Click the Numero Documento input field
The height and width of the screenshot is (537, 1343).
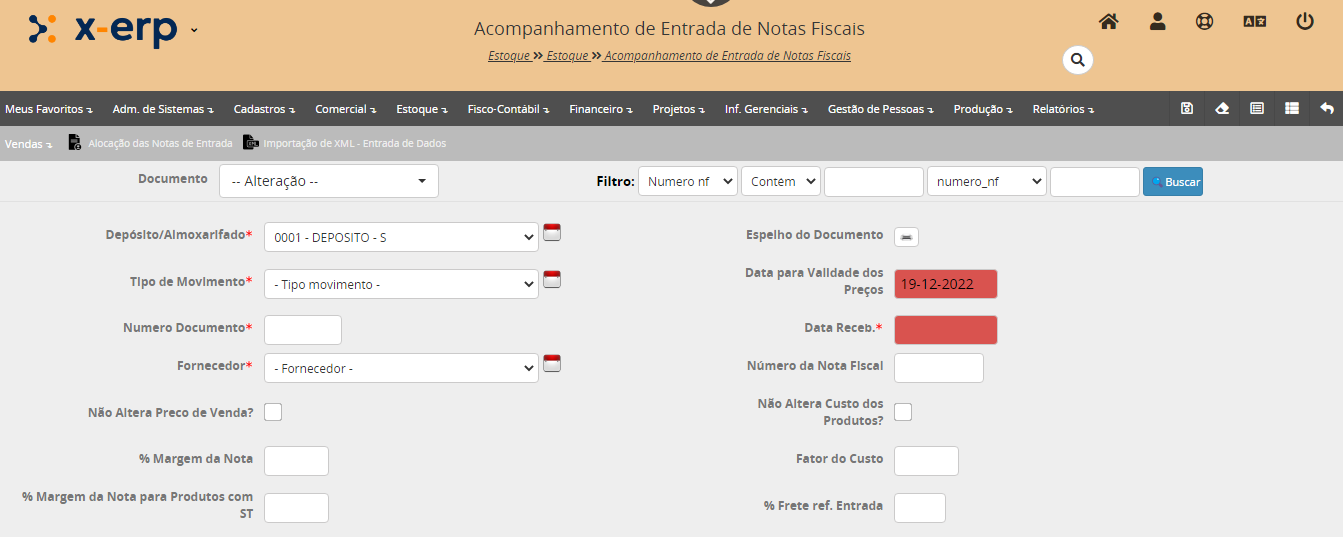[302, 330]
